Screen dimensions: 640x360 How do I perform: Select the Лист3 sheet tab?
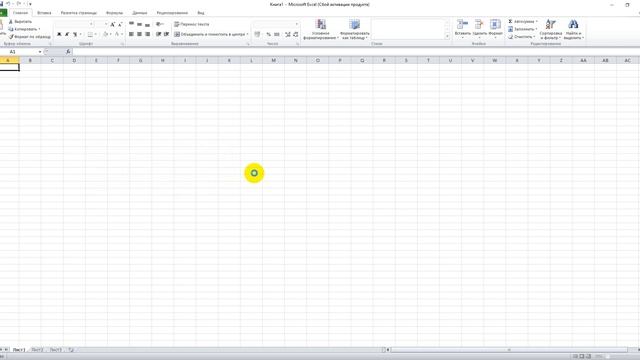click(56, 350)
